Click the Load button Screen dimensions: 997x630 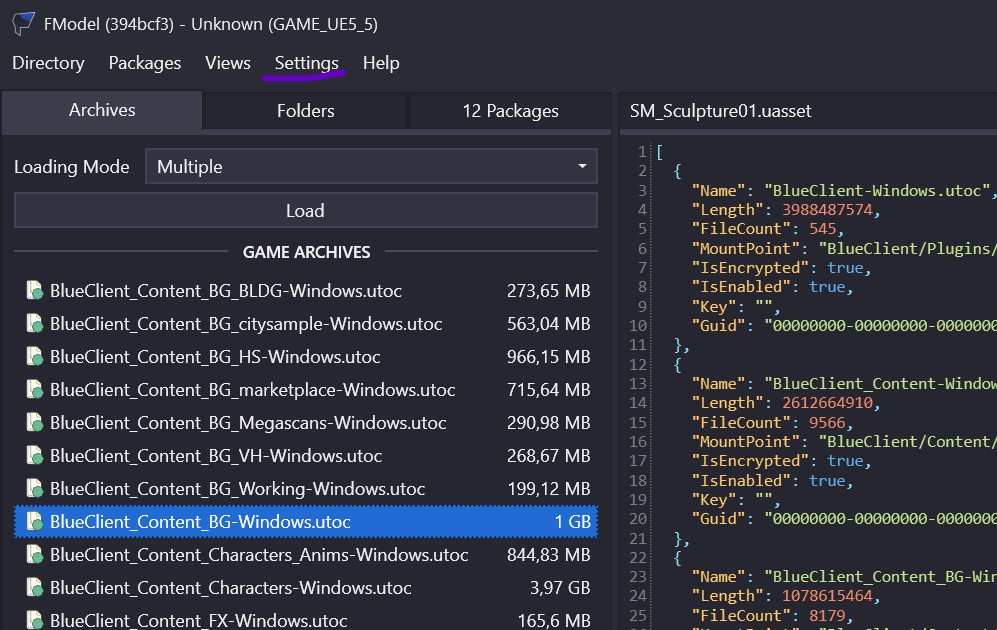(306, 210)
